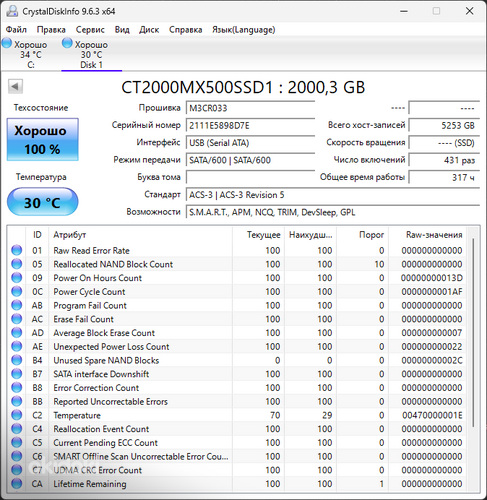The image size is (487, 500).
Task: Click the status orb for Reallocation Event Count
Action: point(16,429)
